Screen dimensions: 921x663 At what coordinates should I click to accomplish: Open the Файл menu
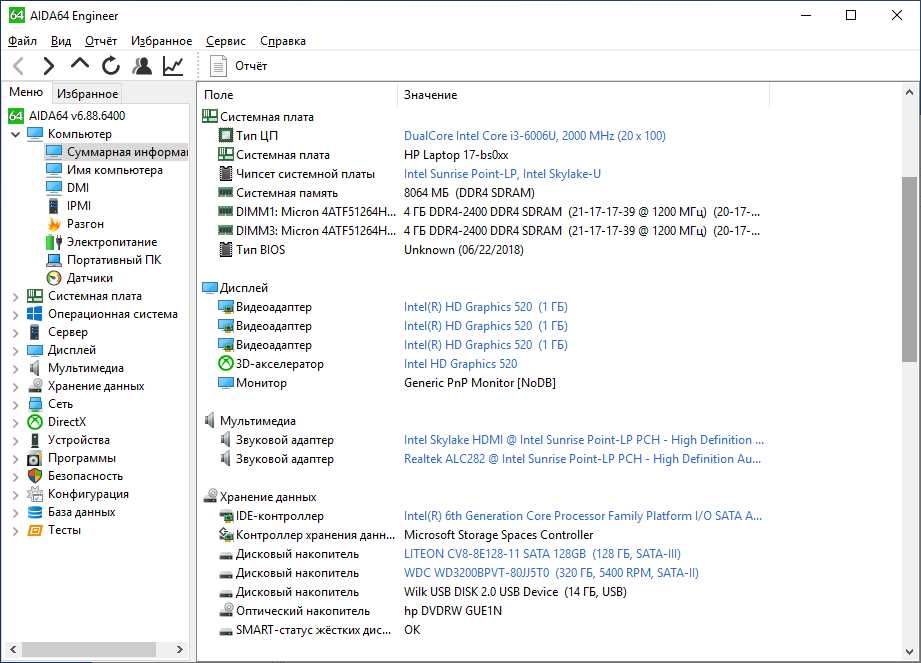click(x=22, y=41)
